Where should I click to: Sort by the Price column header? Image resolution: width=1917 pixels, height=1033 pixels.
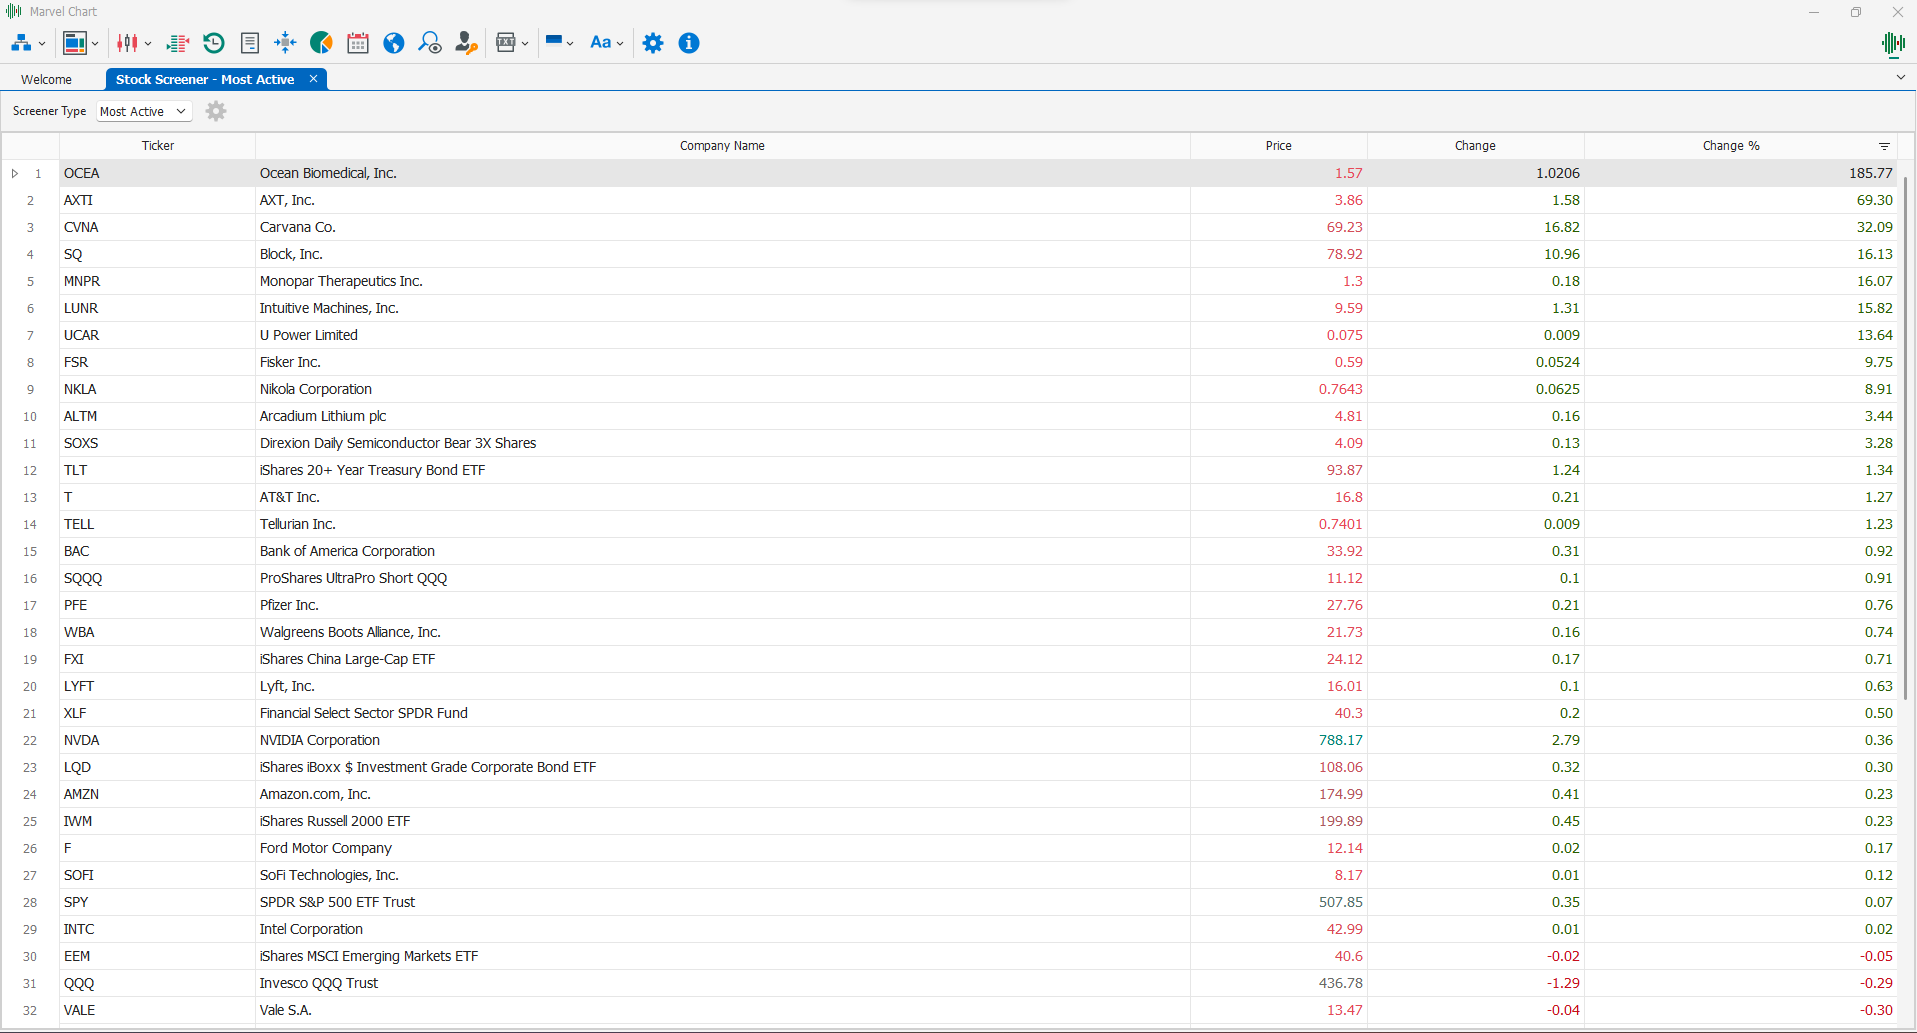click(1278, 146)
